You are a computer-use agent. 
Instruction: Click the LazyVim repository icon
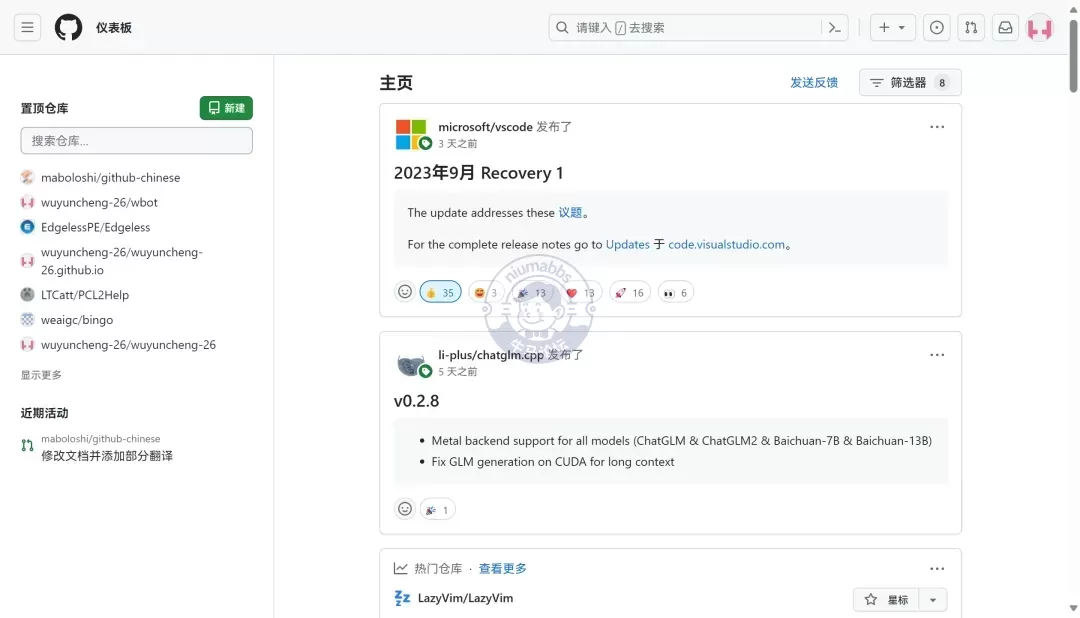click(x=402, y=598)
